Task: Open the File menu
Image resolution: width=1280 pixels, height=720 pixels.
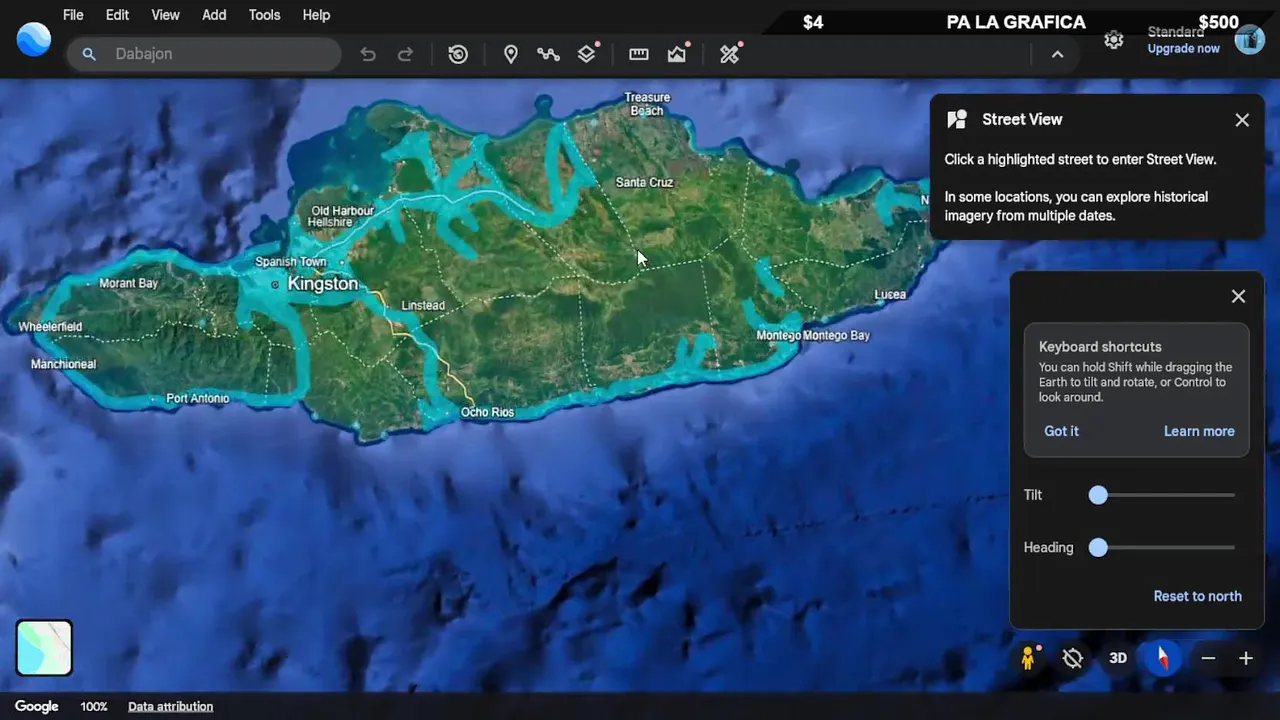Action: point(73,15)
